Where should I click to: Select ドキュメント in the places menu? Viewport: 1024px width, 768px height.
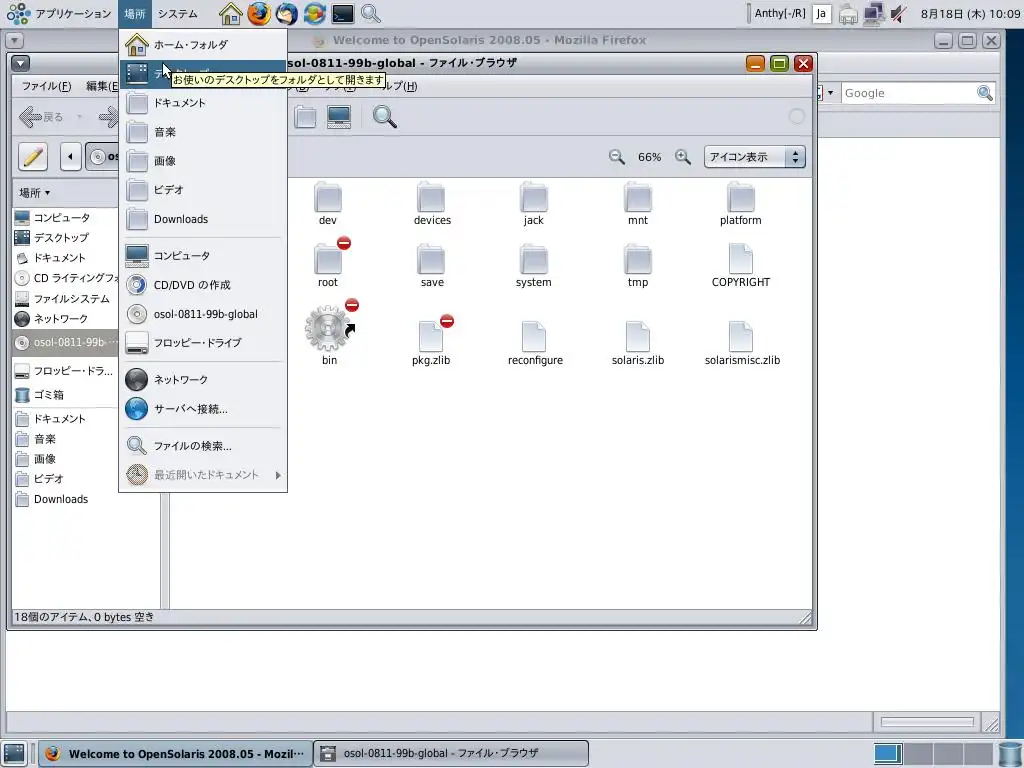[203, 103]
